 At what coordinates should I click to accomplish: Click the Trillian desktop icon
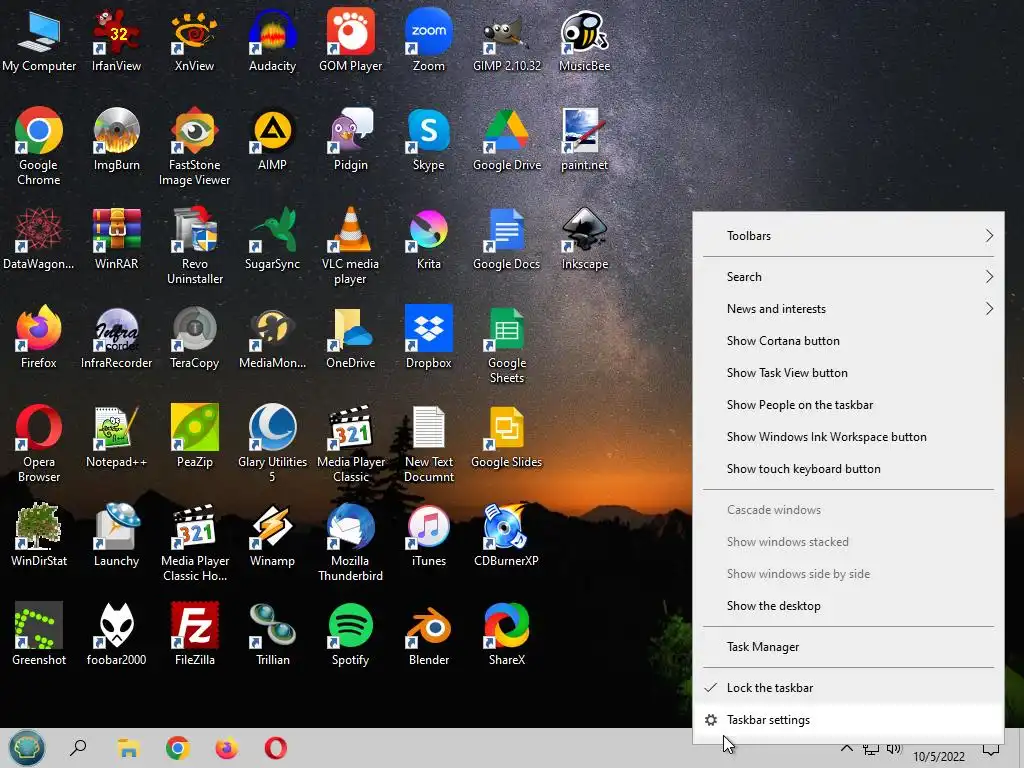point(272,635)
